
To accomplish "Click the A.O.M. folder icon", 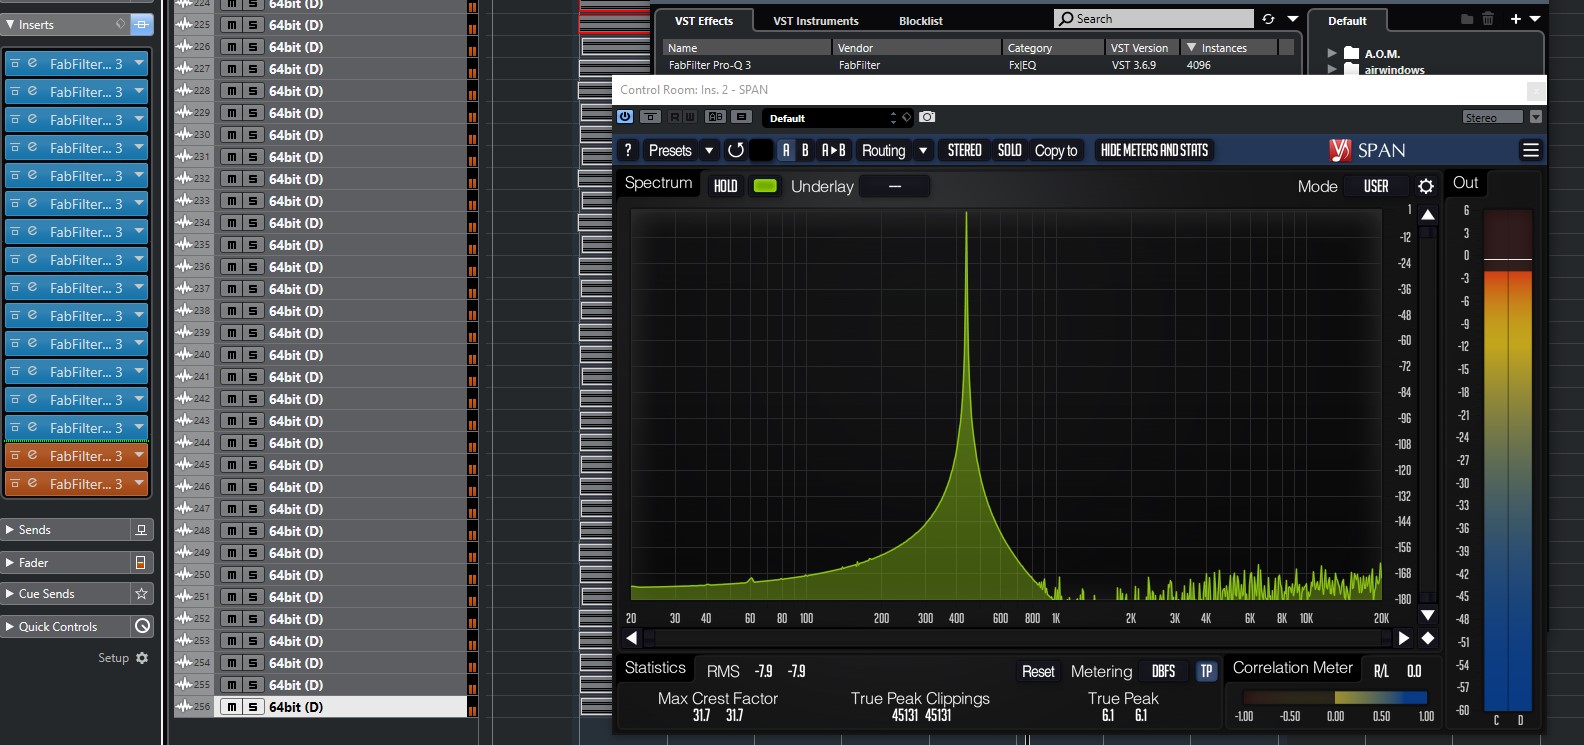I will click(1351, 53).
